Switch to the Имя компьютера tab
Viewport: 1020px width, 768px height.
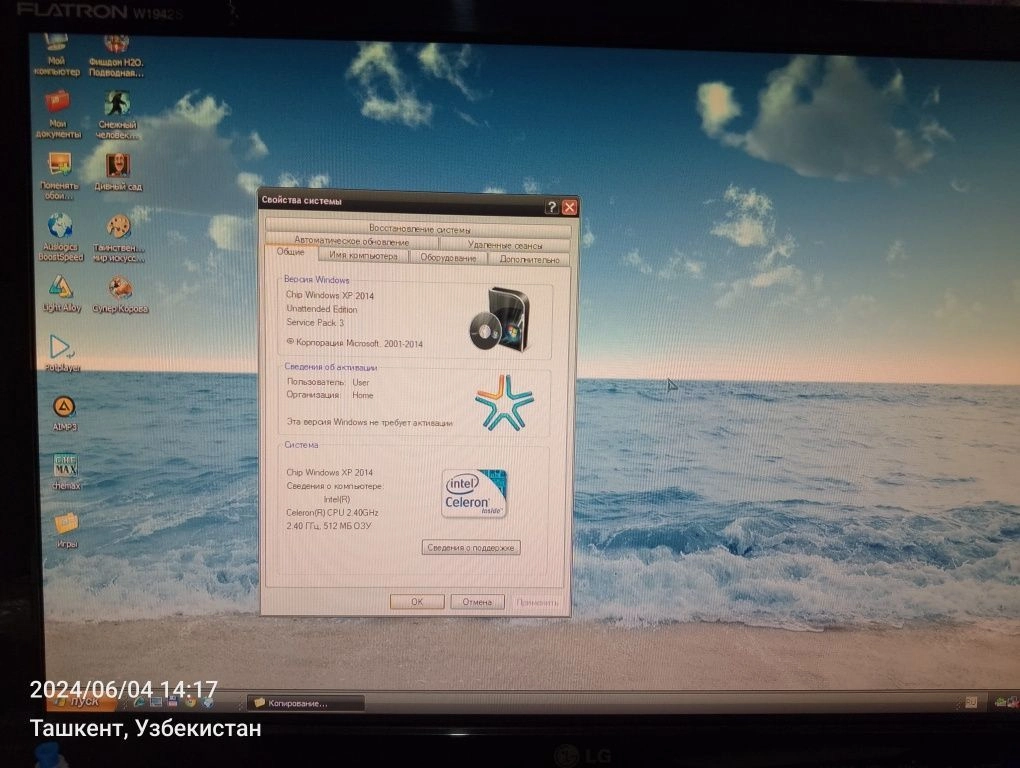[x=363, y=256]
